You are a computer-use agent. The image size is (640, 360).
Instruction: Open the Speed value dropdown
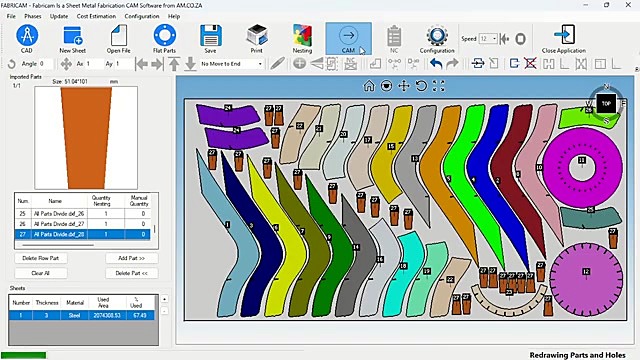tap(495, 39)
